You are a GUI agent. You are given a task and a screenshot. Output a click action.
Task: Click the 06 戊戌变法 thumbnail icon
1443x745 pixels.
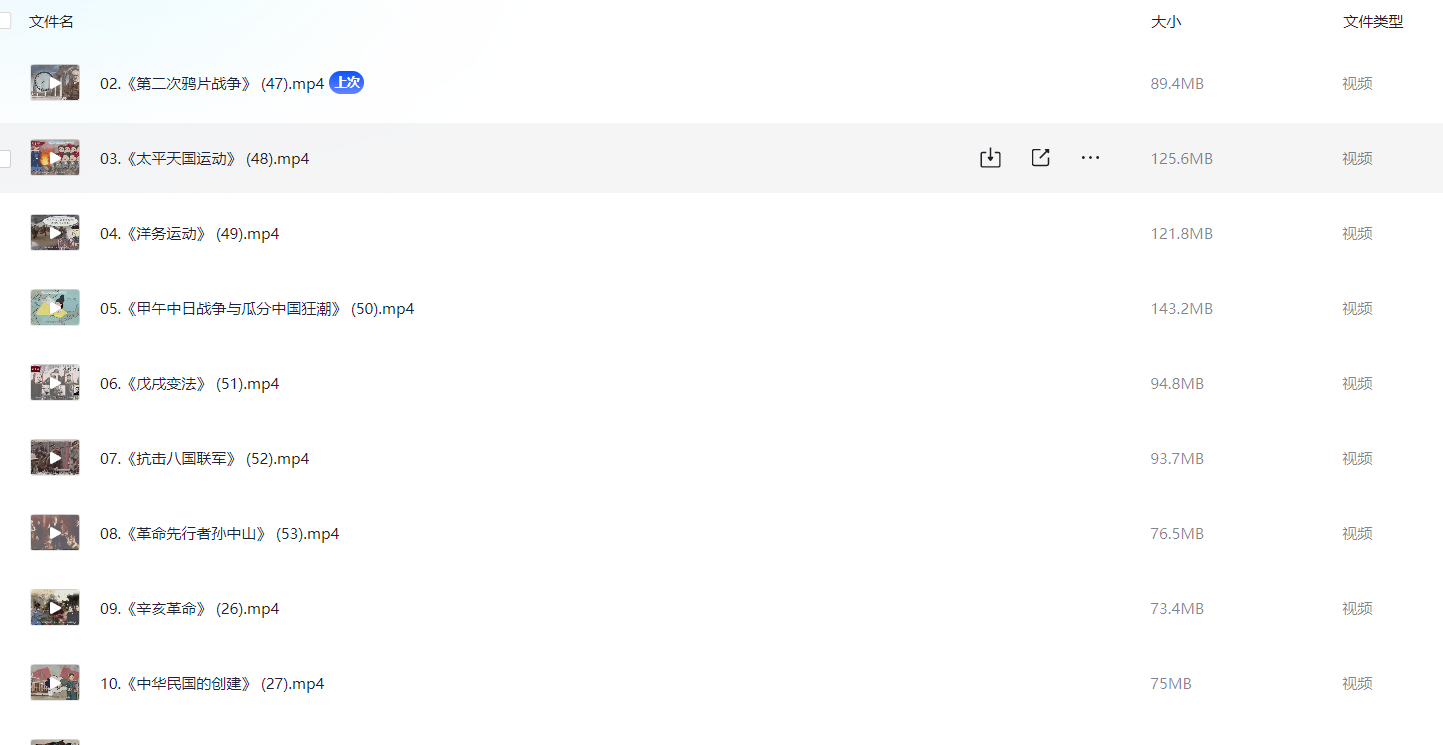[x=55, y=383]
